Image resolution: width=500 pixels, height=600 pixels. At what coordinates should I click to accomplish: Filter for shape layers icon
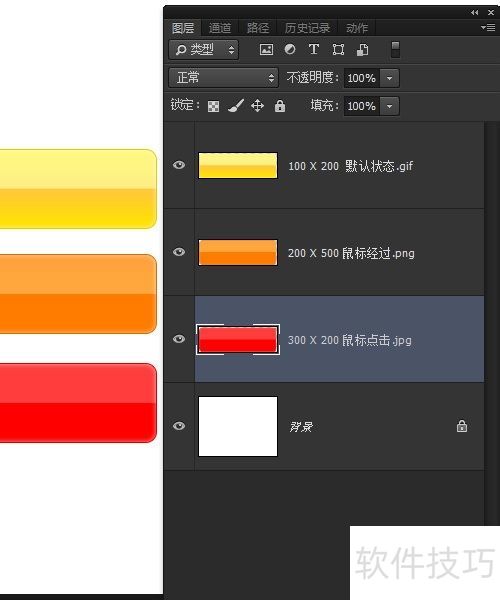(x=338, y=50)
